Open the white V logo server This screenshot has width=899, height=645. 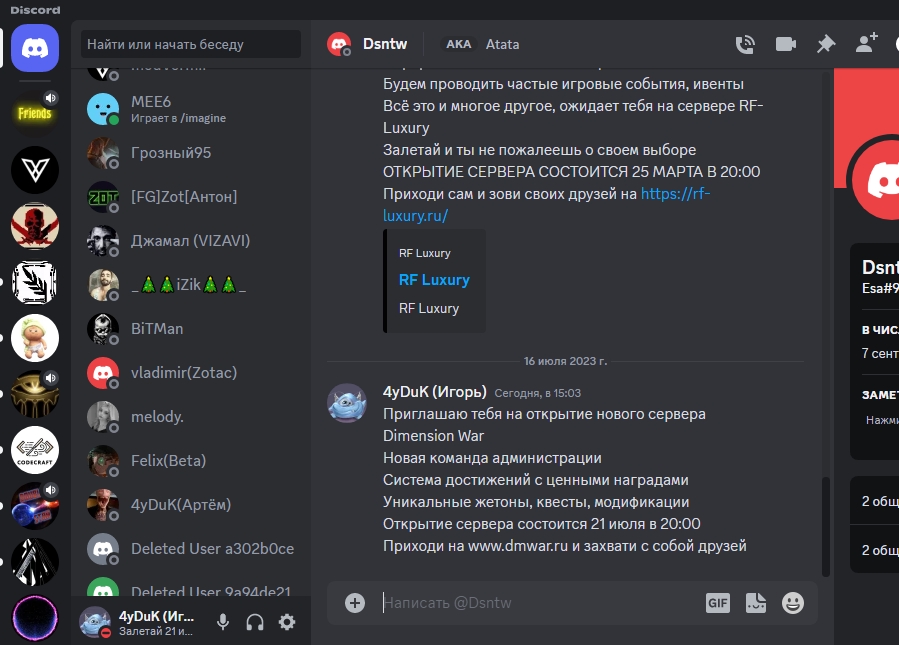click(35, 170)
